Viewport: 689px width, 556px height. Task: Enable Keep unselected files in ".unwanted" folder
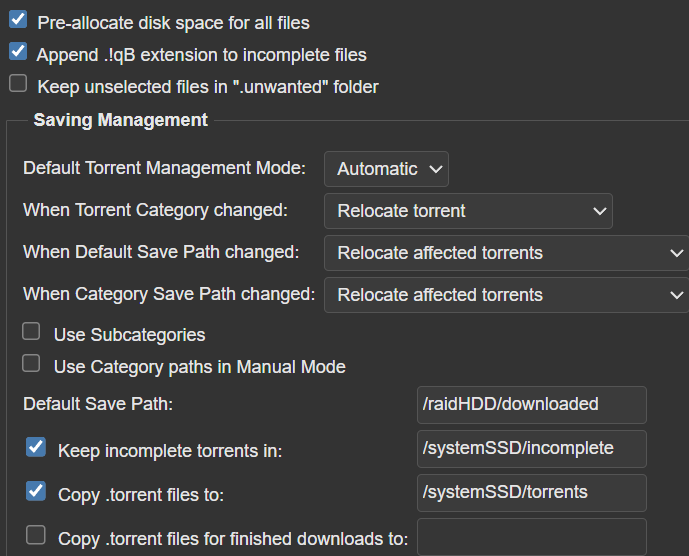pos(18,84)
